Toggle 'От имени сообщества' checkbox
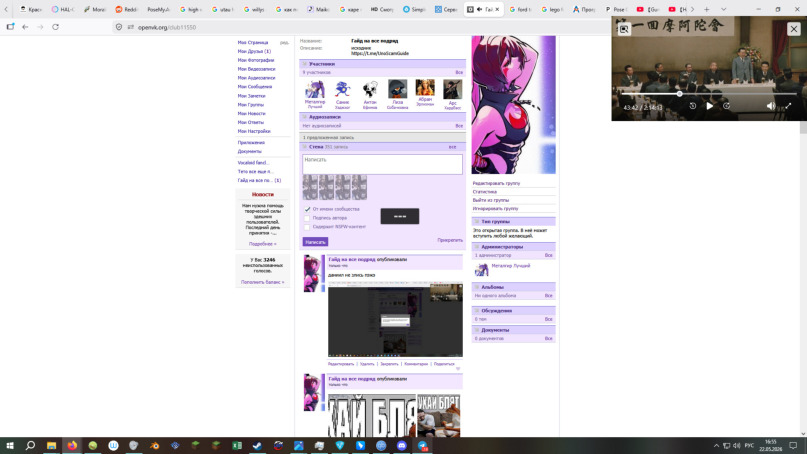The height and width of the screenshot is (454, 807). (307, 209)
